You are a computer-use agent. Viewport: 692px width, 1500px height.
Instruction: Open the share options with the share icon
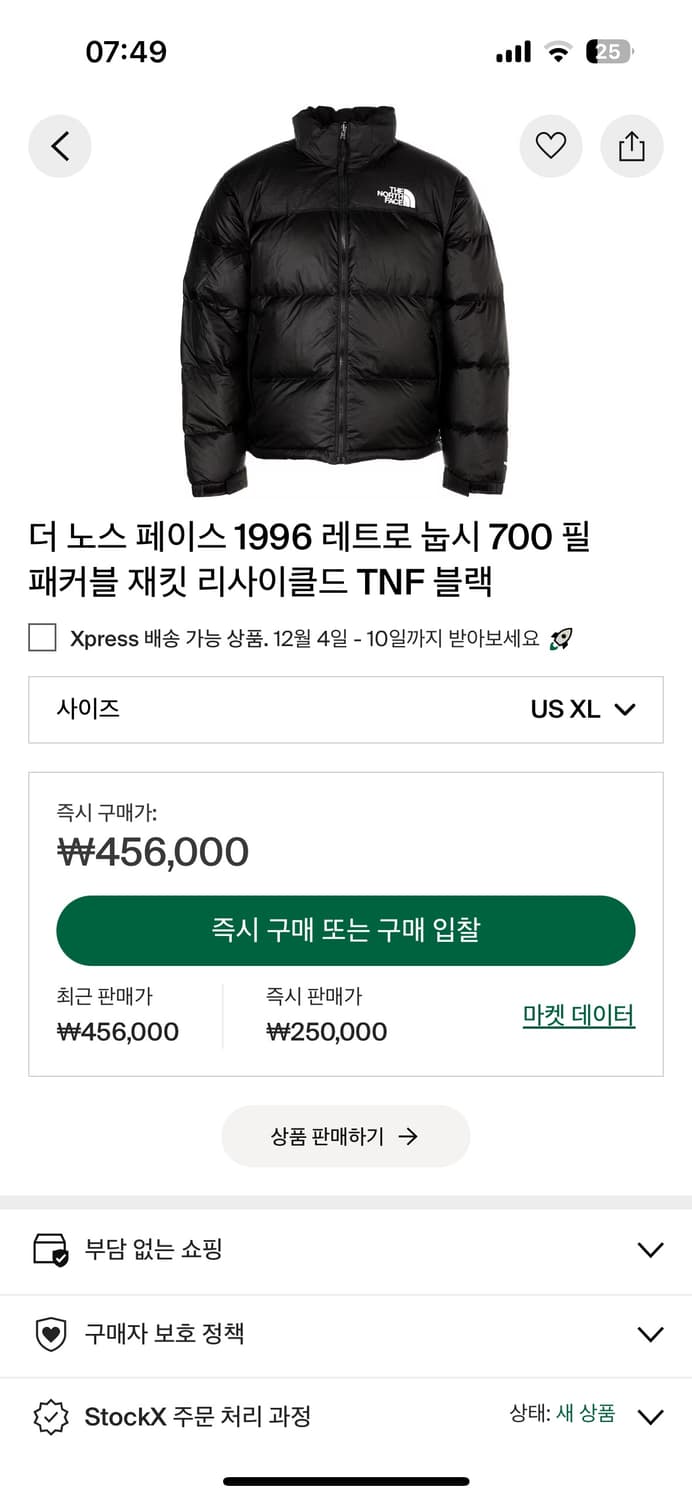click(631, 146)
